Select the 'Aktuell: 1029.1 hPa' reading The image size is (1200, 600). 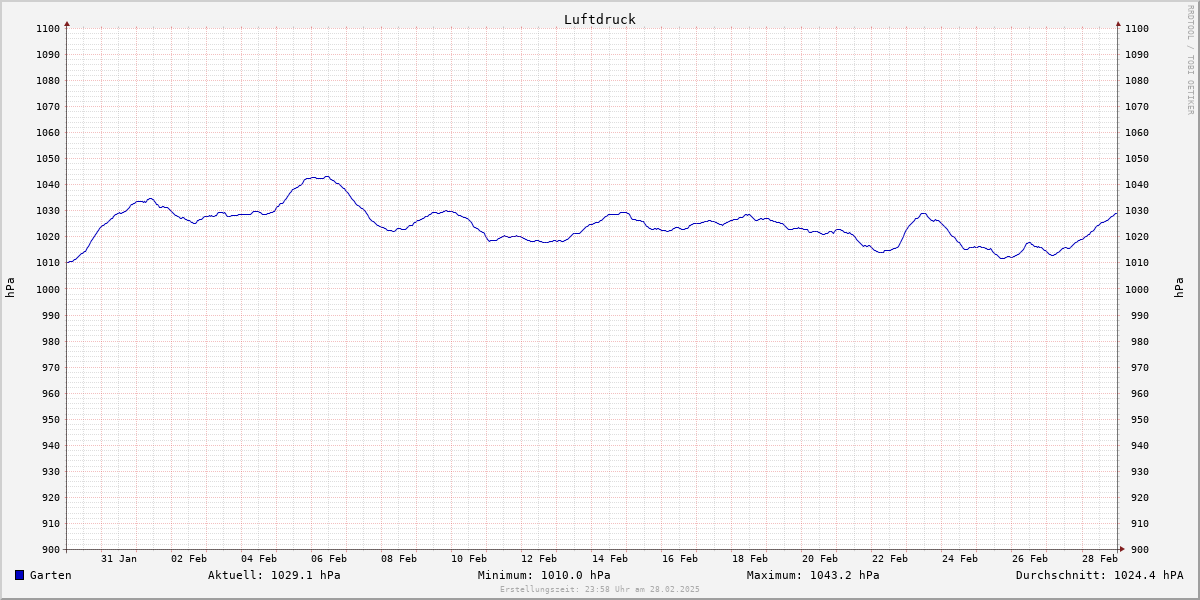tap(274, 575)
